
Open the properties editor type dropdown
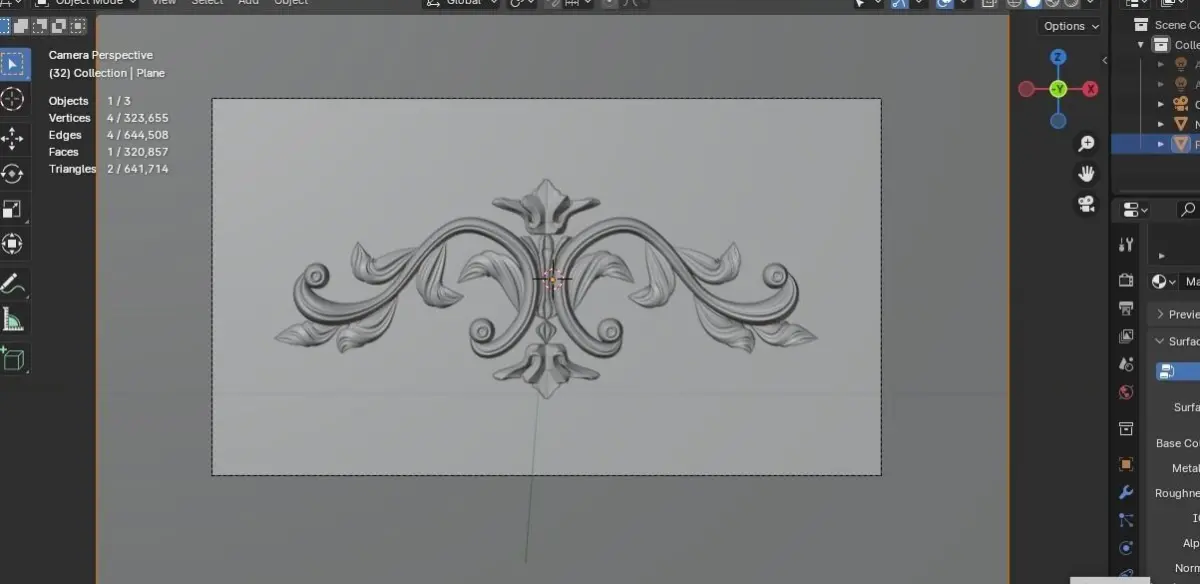(1136, 209)
